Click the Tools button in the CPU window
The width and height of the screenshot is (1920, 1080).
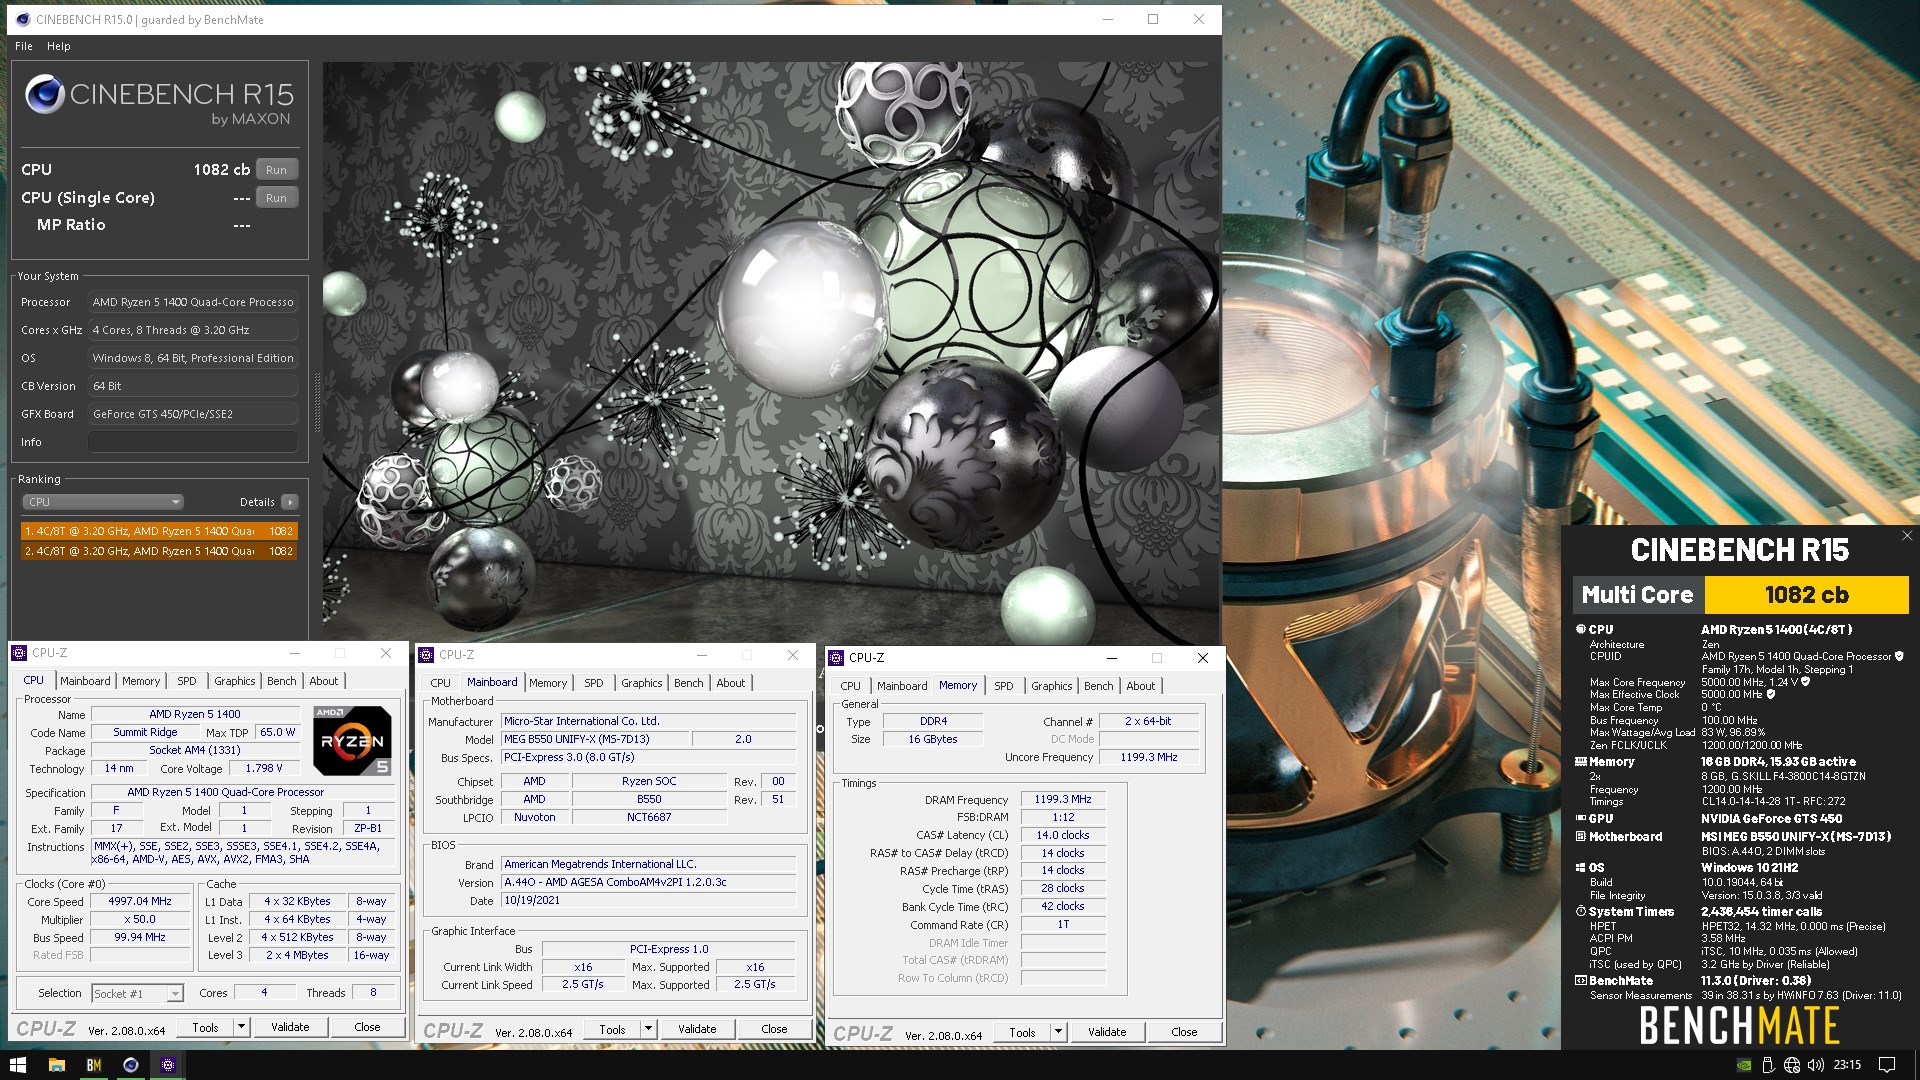206,1027
